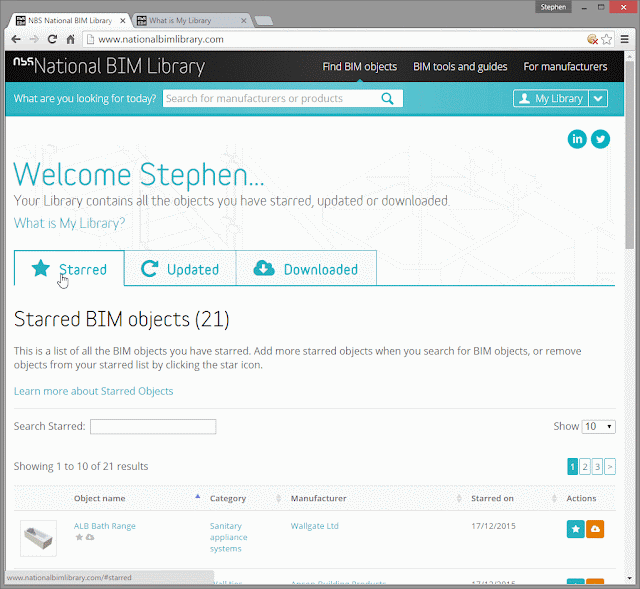The image size is (640, 589).
Task: Click the My Library button
Action: pos(550,98)
